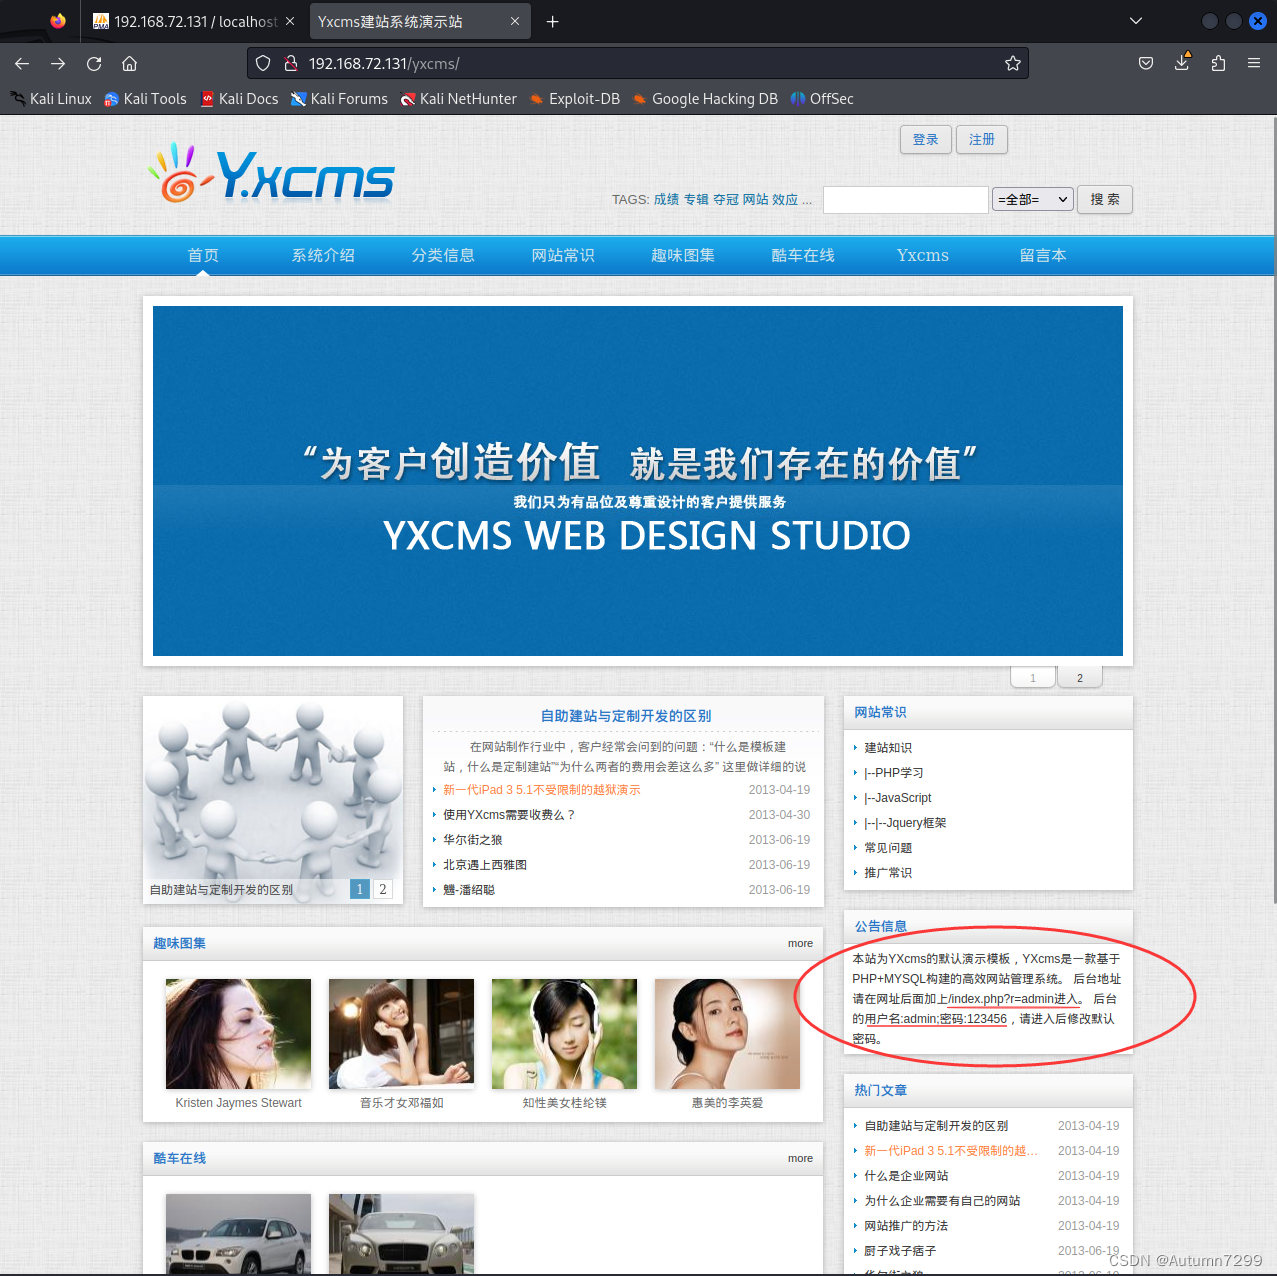
Task: Switch banner to slide 2
Action: [x=1080, y=677]
